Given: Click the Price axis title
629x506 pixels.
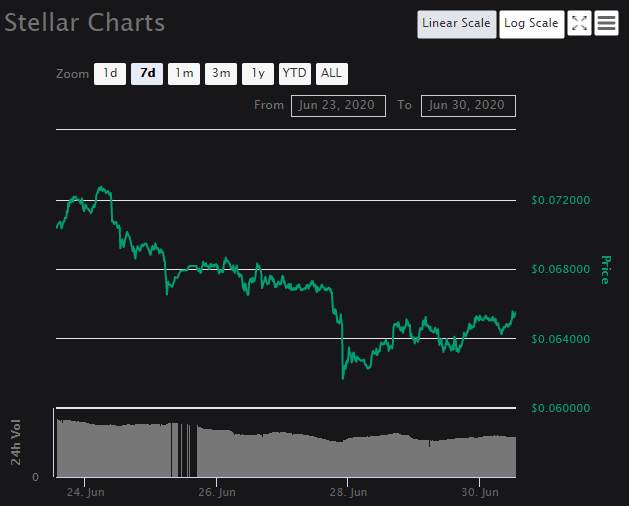Looking at the screenshot, I should (606, 270).
